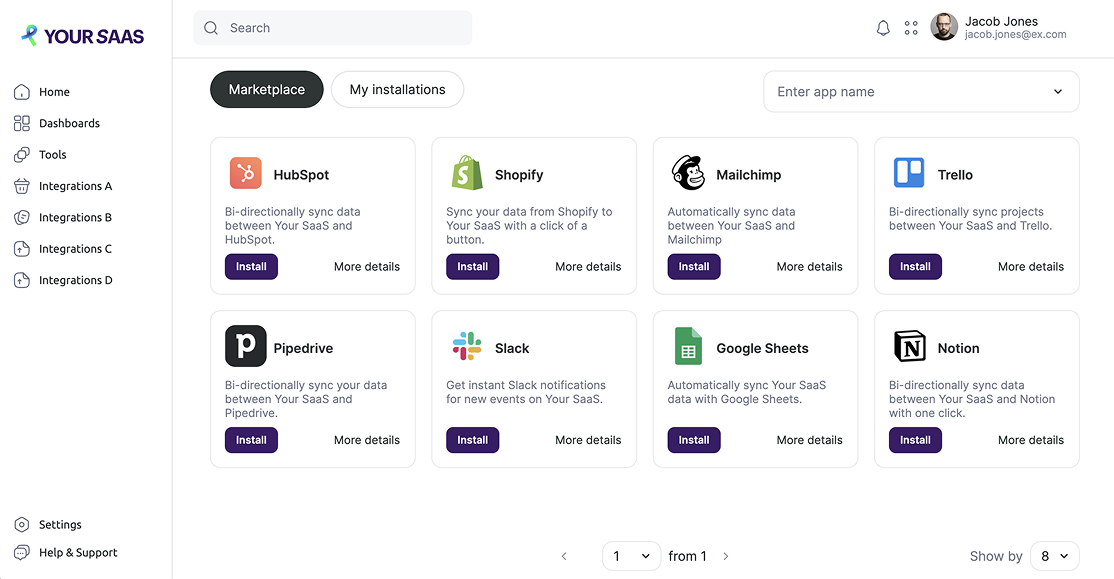This screenshot has height=579, width=1114.
Task: Open notifications bell icon
Action: coord(883,28)
